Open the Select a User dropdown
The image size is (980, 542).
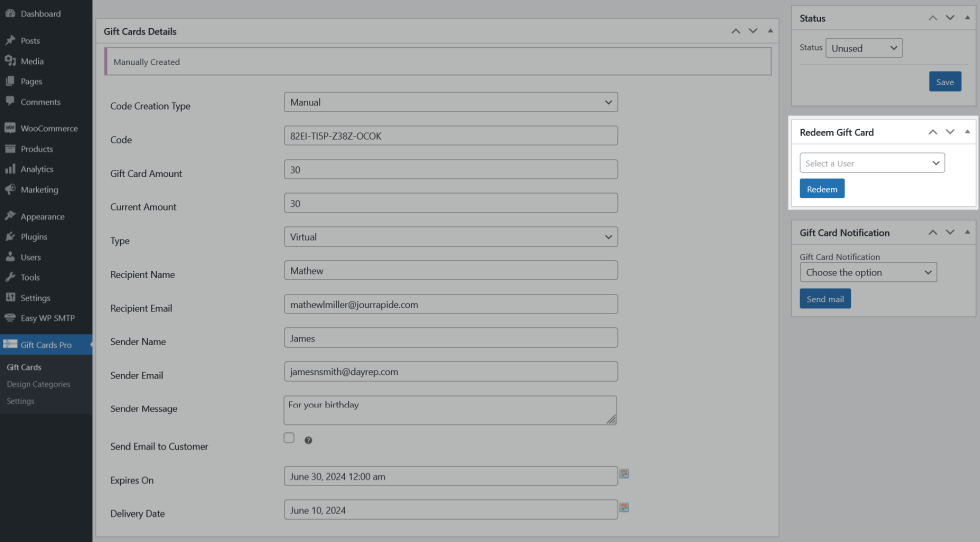pos(872,163)
